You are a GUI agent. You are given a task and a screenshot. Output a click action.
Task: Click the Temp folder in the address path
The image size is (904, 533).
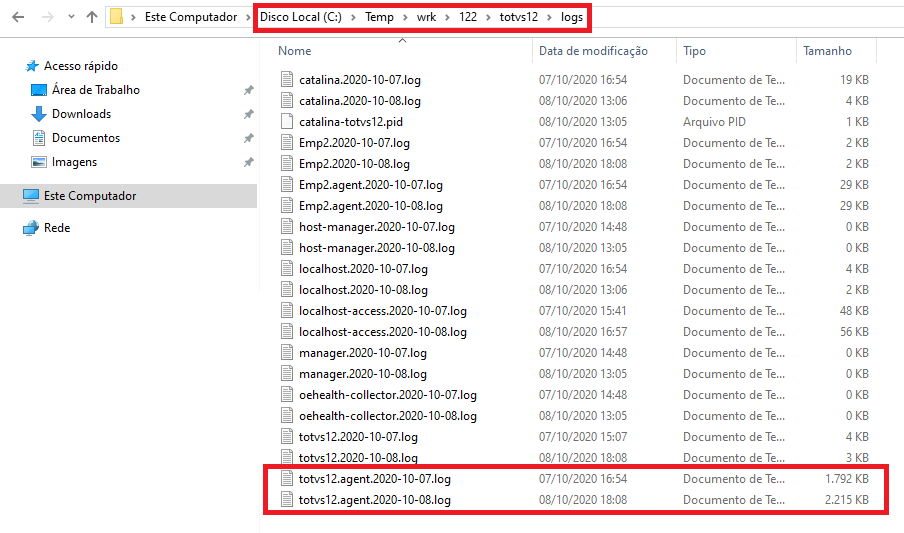point(379,17)
